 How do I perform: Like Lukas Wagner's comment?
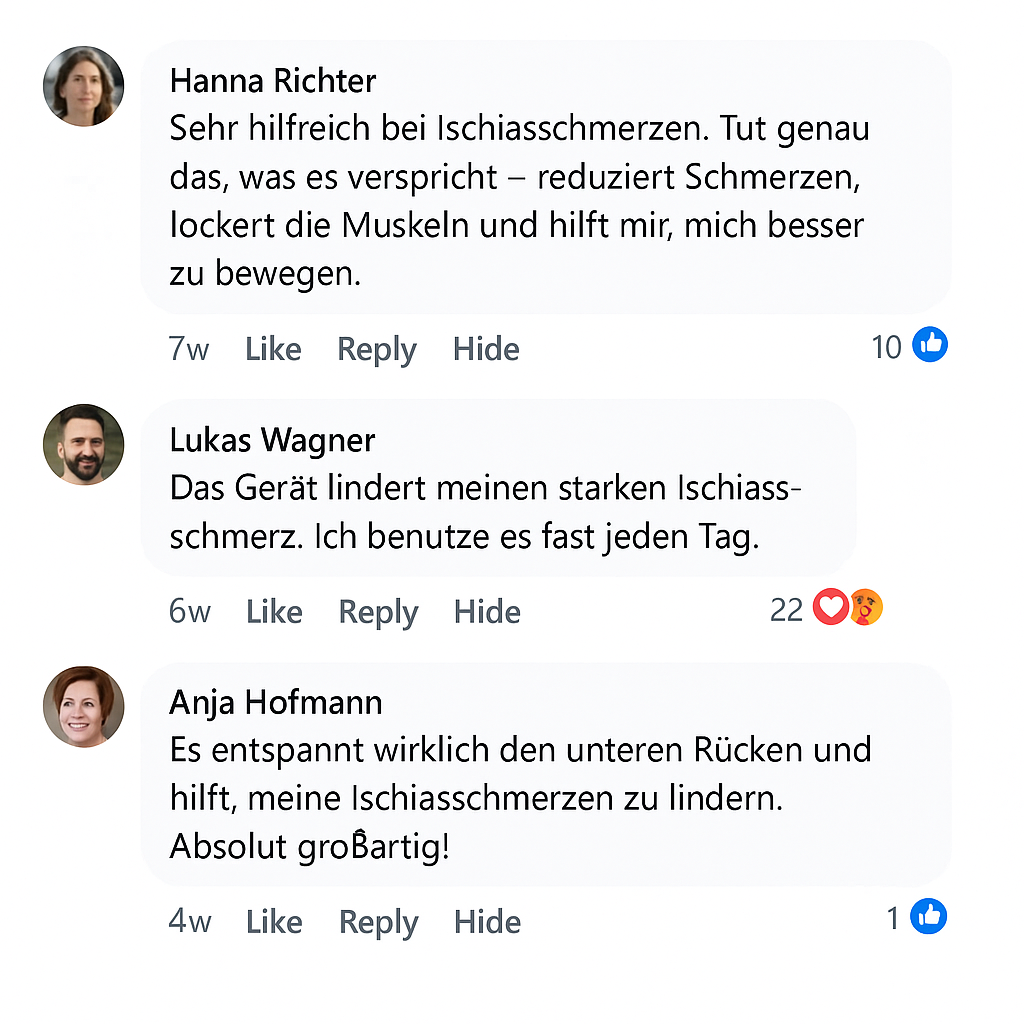click(x=274, y=612)
